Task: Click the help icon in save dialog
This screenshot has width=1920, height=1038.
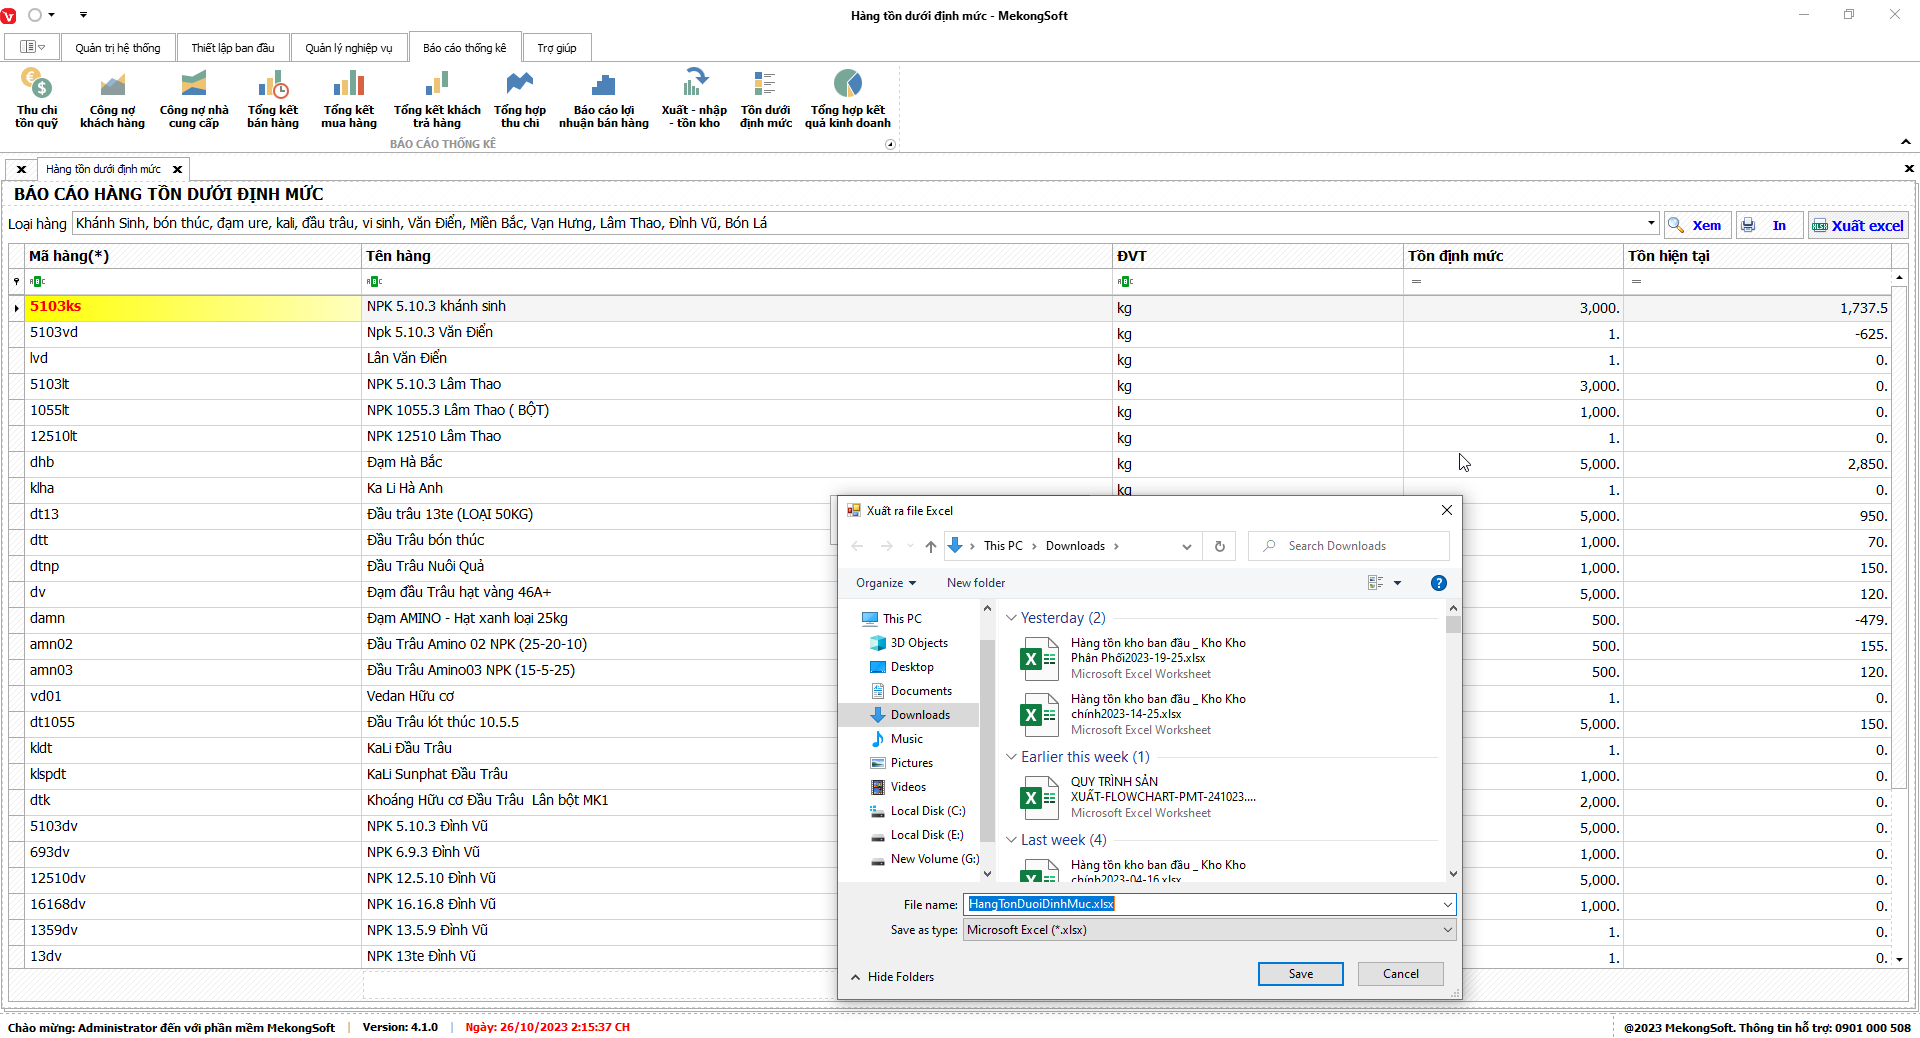Action: click(x=1438, y=583)
